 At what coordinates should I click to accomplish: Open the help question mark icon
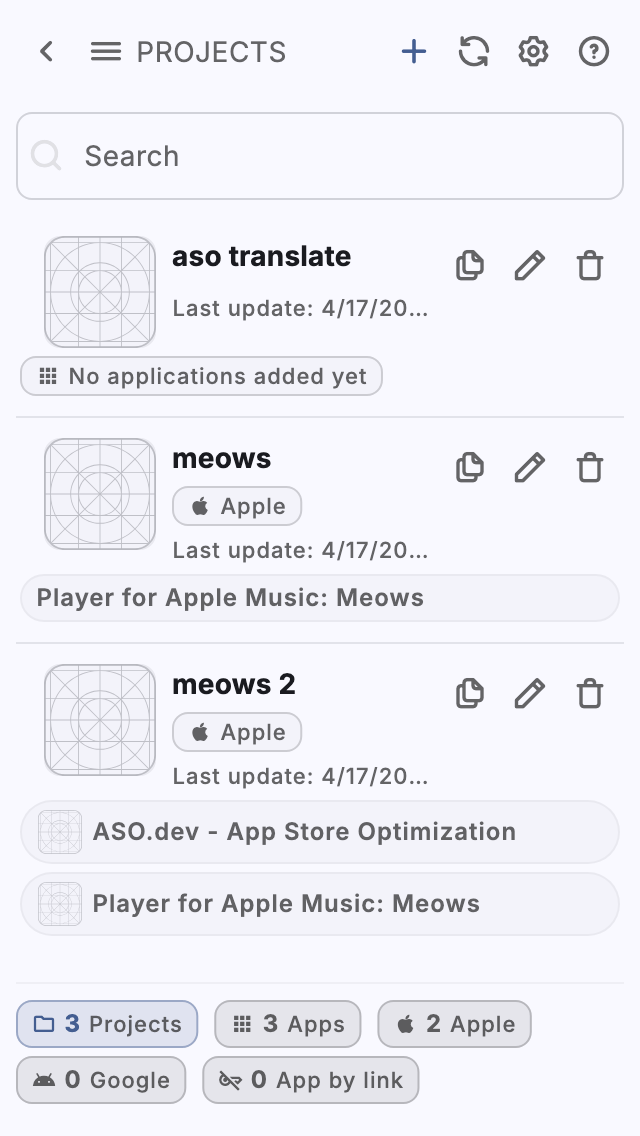(x=594, y=51)
